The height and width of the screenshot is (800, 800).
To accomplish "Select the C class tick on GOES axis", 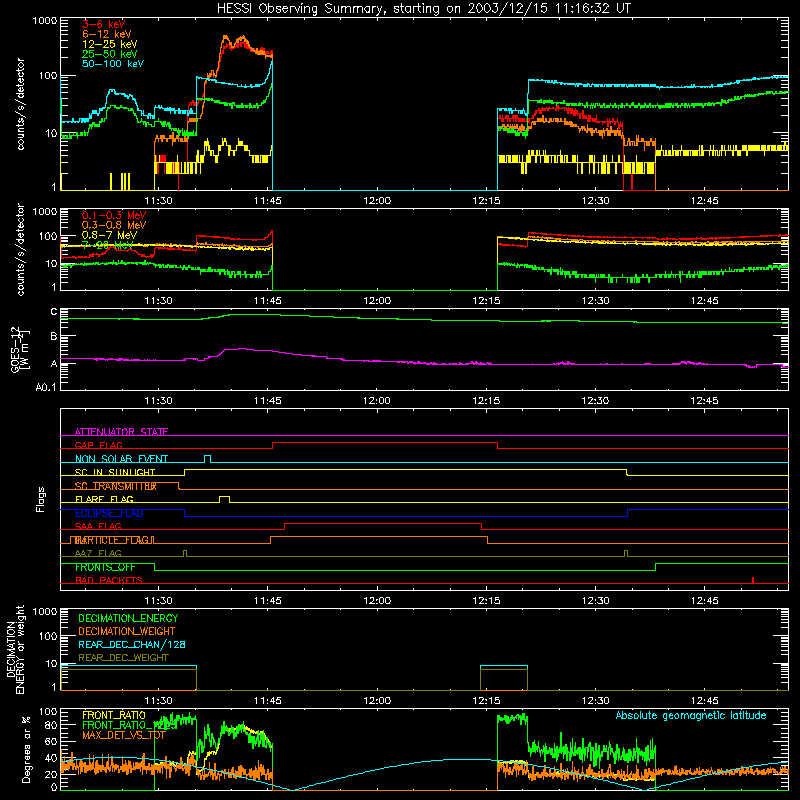I will (54, 312).
